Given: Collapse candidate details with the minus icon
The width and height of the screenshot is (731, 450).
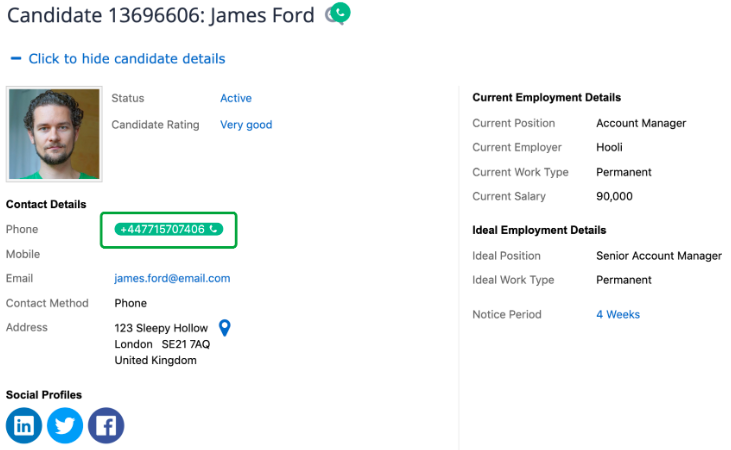Looking at the screenshot, I should point(16,58).
